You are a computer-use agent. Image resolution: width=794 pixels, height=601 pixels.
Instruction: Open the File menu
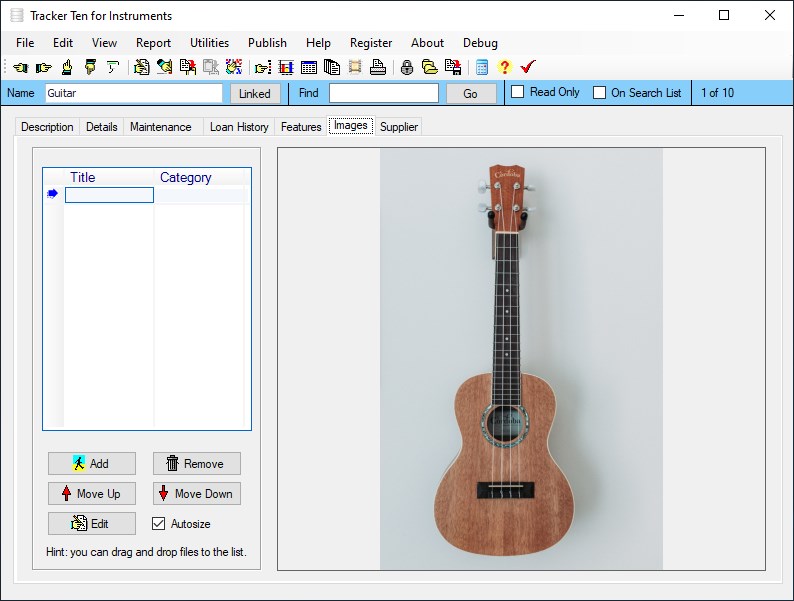click(25, 43)
